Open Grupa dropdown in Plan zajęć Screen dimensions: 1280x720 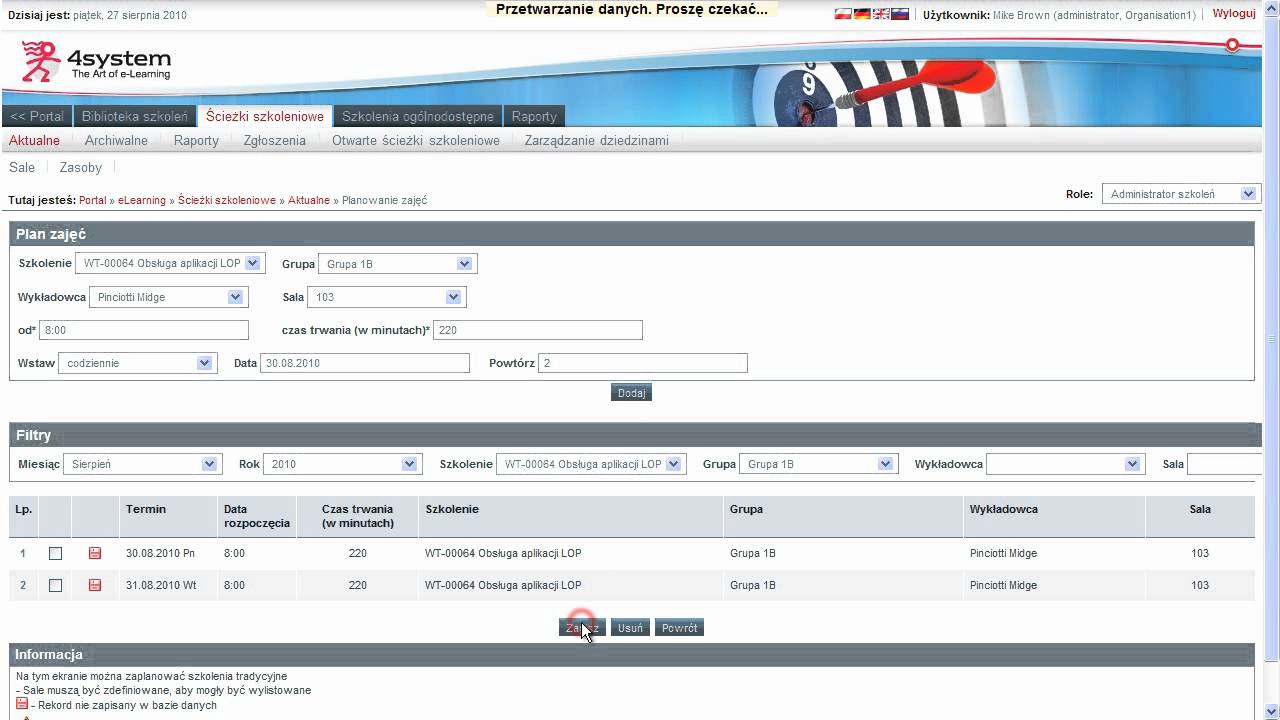coord(397,264)
